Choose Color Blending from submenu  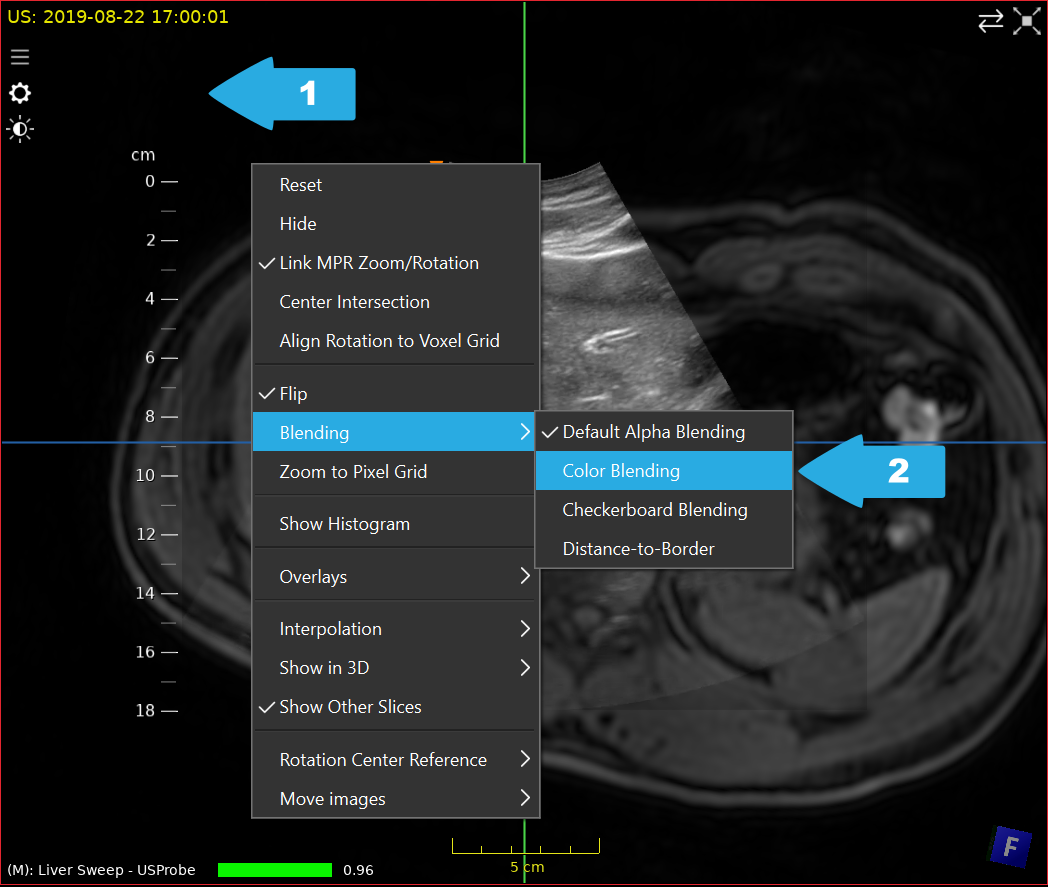pos(621,471)
